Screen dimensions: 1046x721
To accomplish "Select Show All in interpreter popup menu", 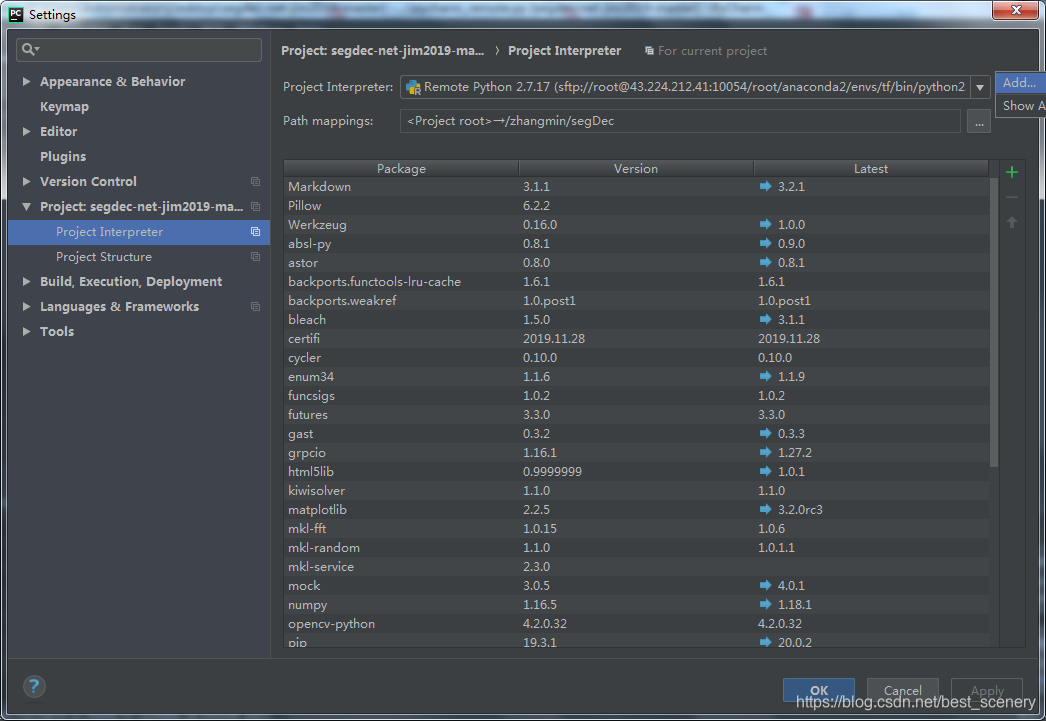I will (x=1020, y=105).
